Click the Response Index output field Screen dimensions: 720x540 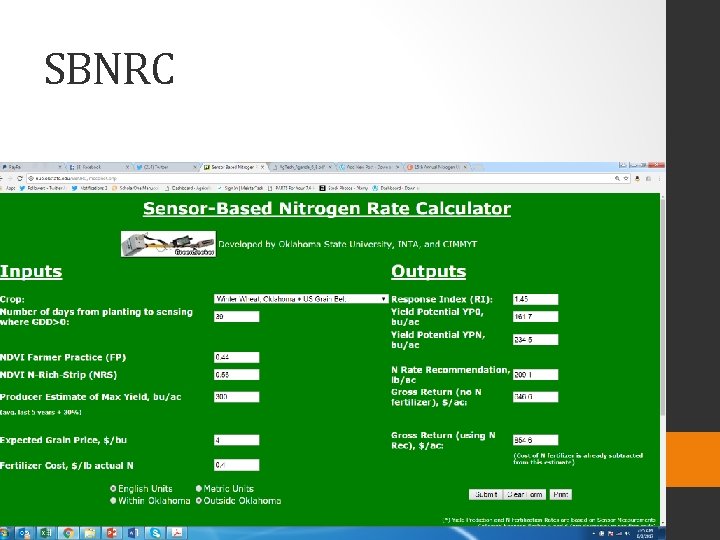535,299
